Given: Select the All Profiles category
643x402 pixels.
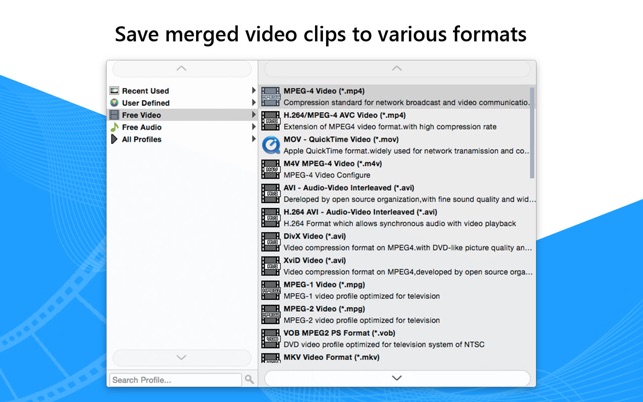Looking at the screenshot, I should point(182,139).
